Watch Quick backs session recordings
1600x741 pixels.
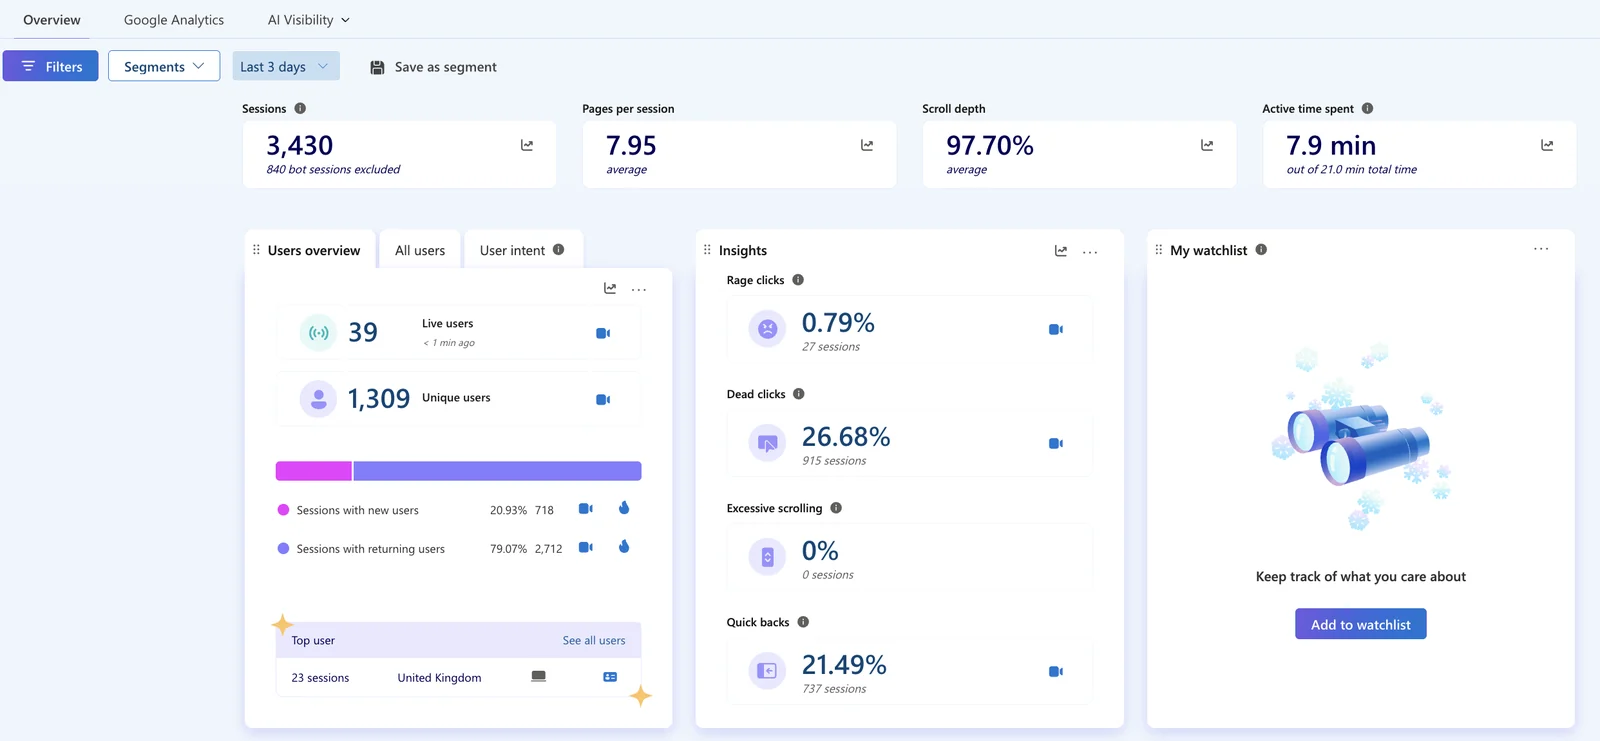point(1055,671)
